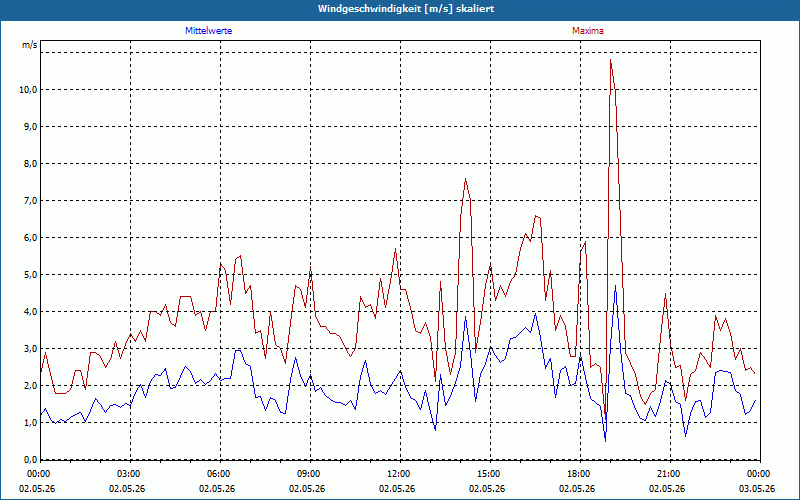Click the "06:00" time label
Viewport: 800px width, 500px height.
pyautogui.click(x=220, y=474)
